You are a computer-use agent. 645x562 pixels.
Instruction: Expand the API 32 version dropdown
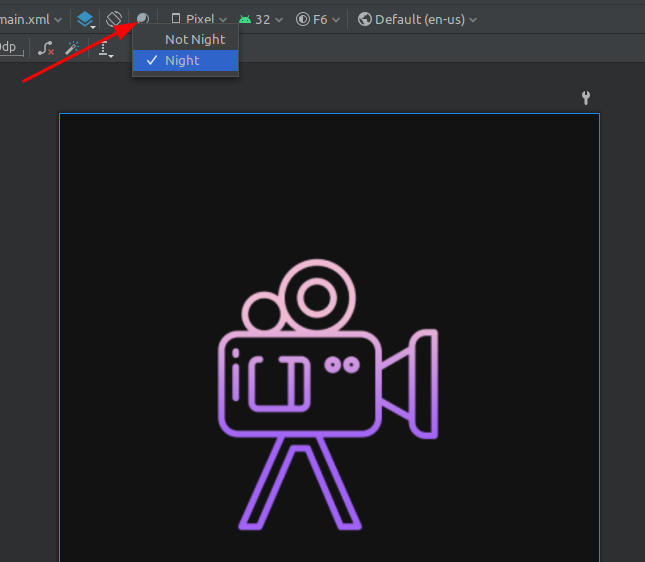(x=269, y=19)
